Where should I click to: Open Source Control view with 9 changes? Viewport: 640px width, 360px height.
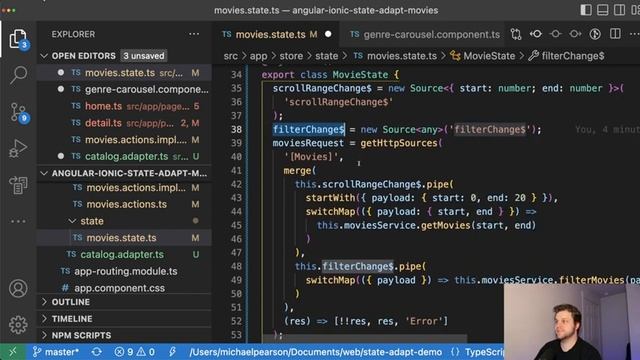18,112
